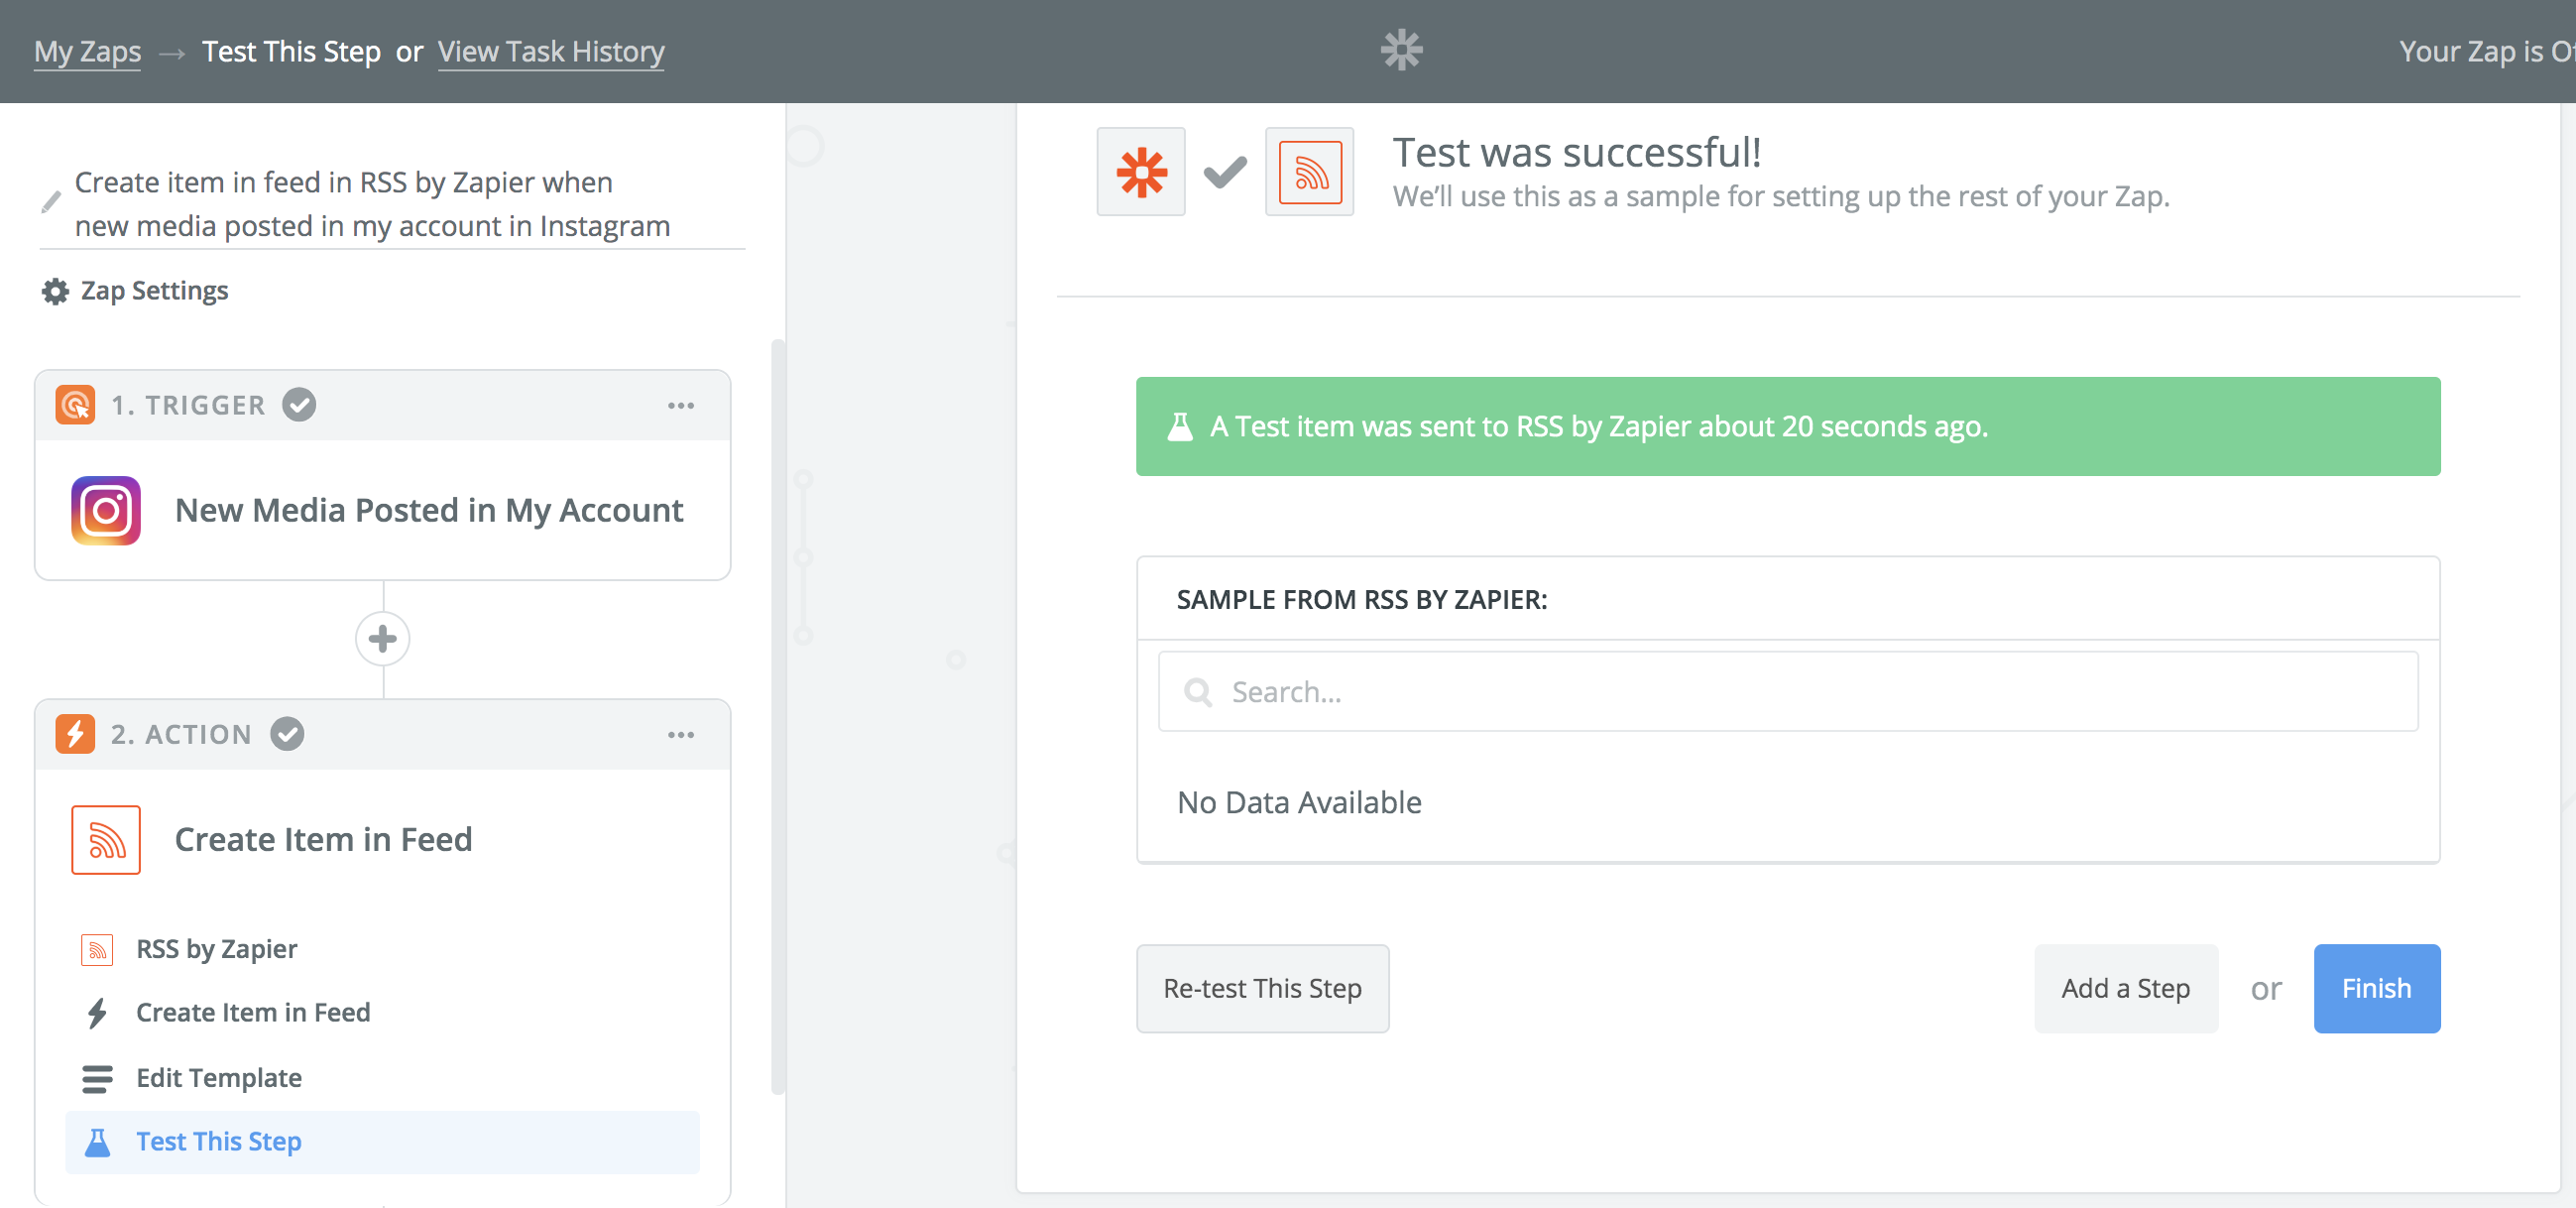Click the orange Zapier icon in test result

click(1141, 172)
